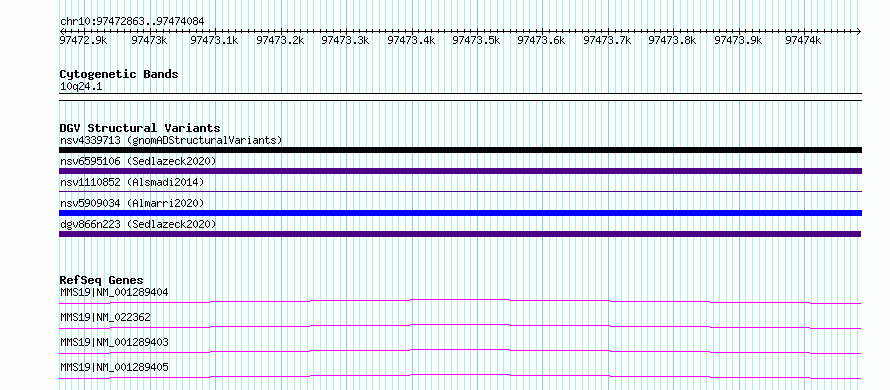890x390 pixels.
Task: Click the 97473k ruler tick label
Action: click(149, 40)
